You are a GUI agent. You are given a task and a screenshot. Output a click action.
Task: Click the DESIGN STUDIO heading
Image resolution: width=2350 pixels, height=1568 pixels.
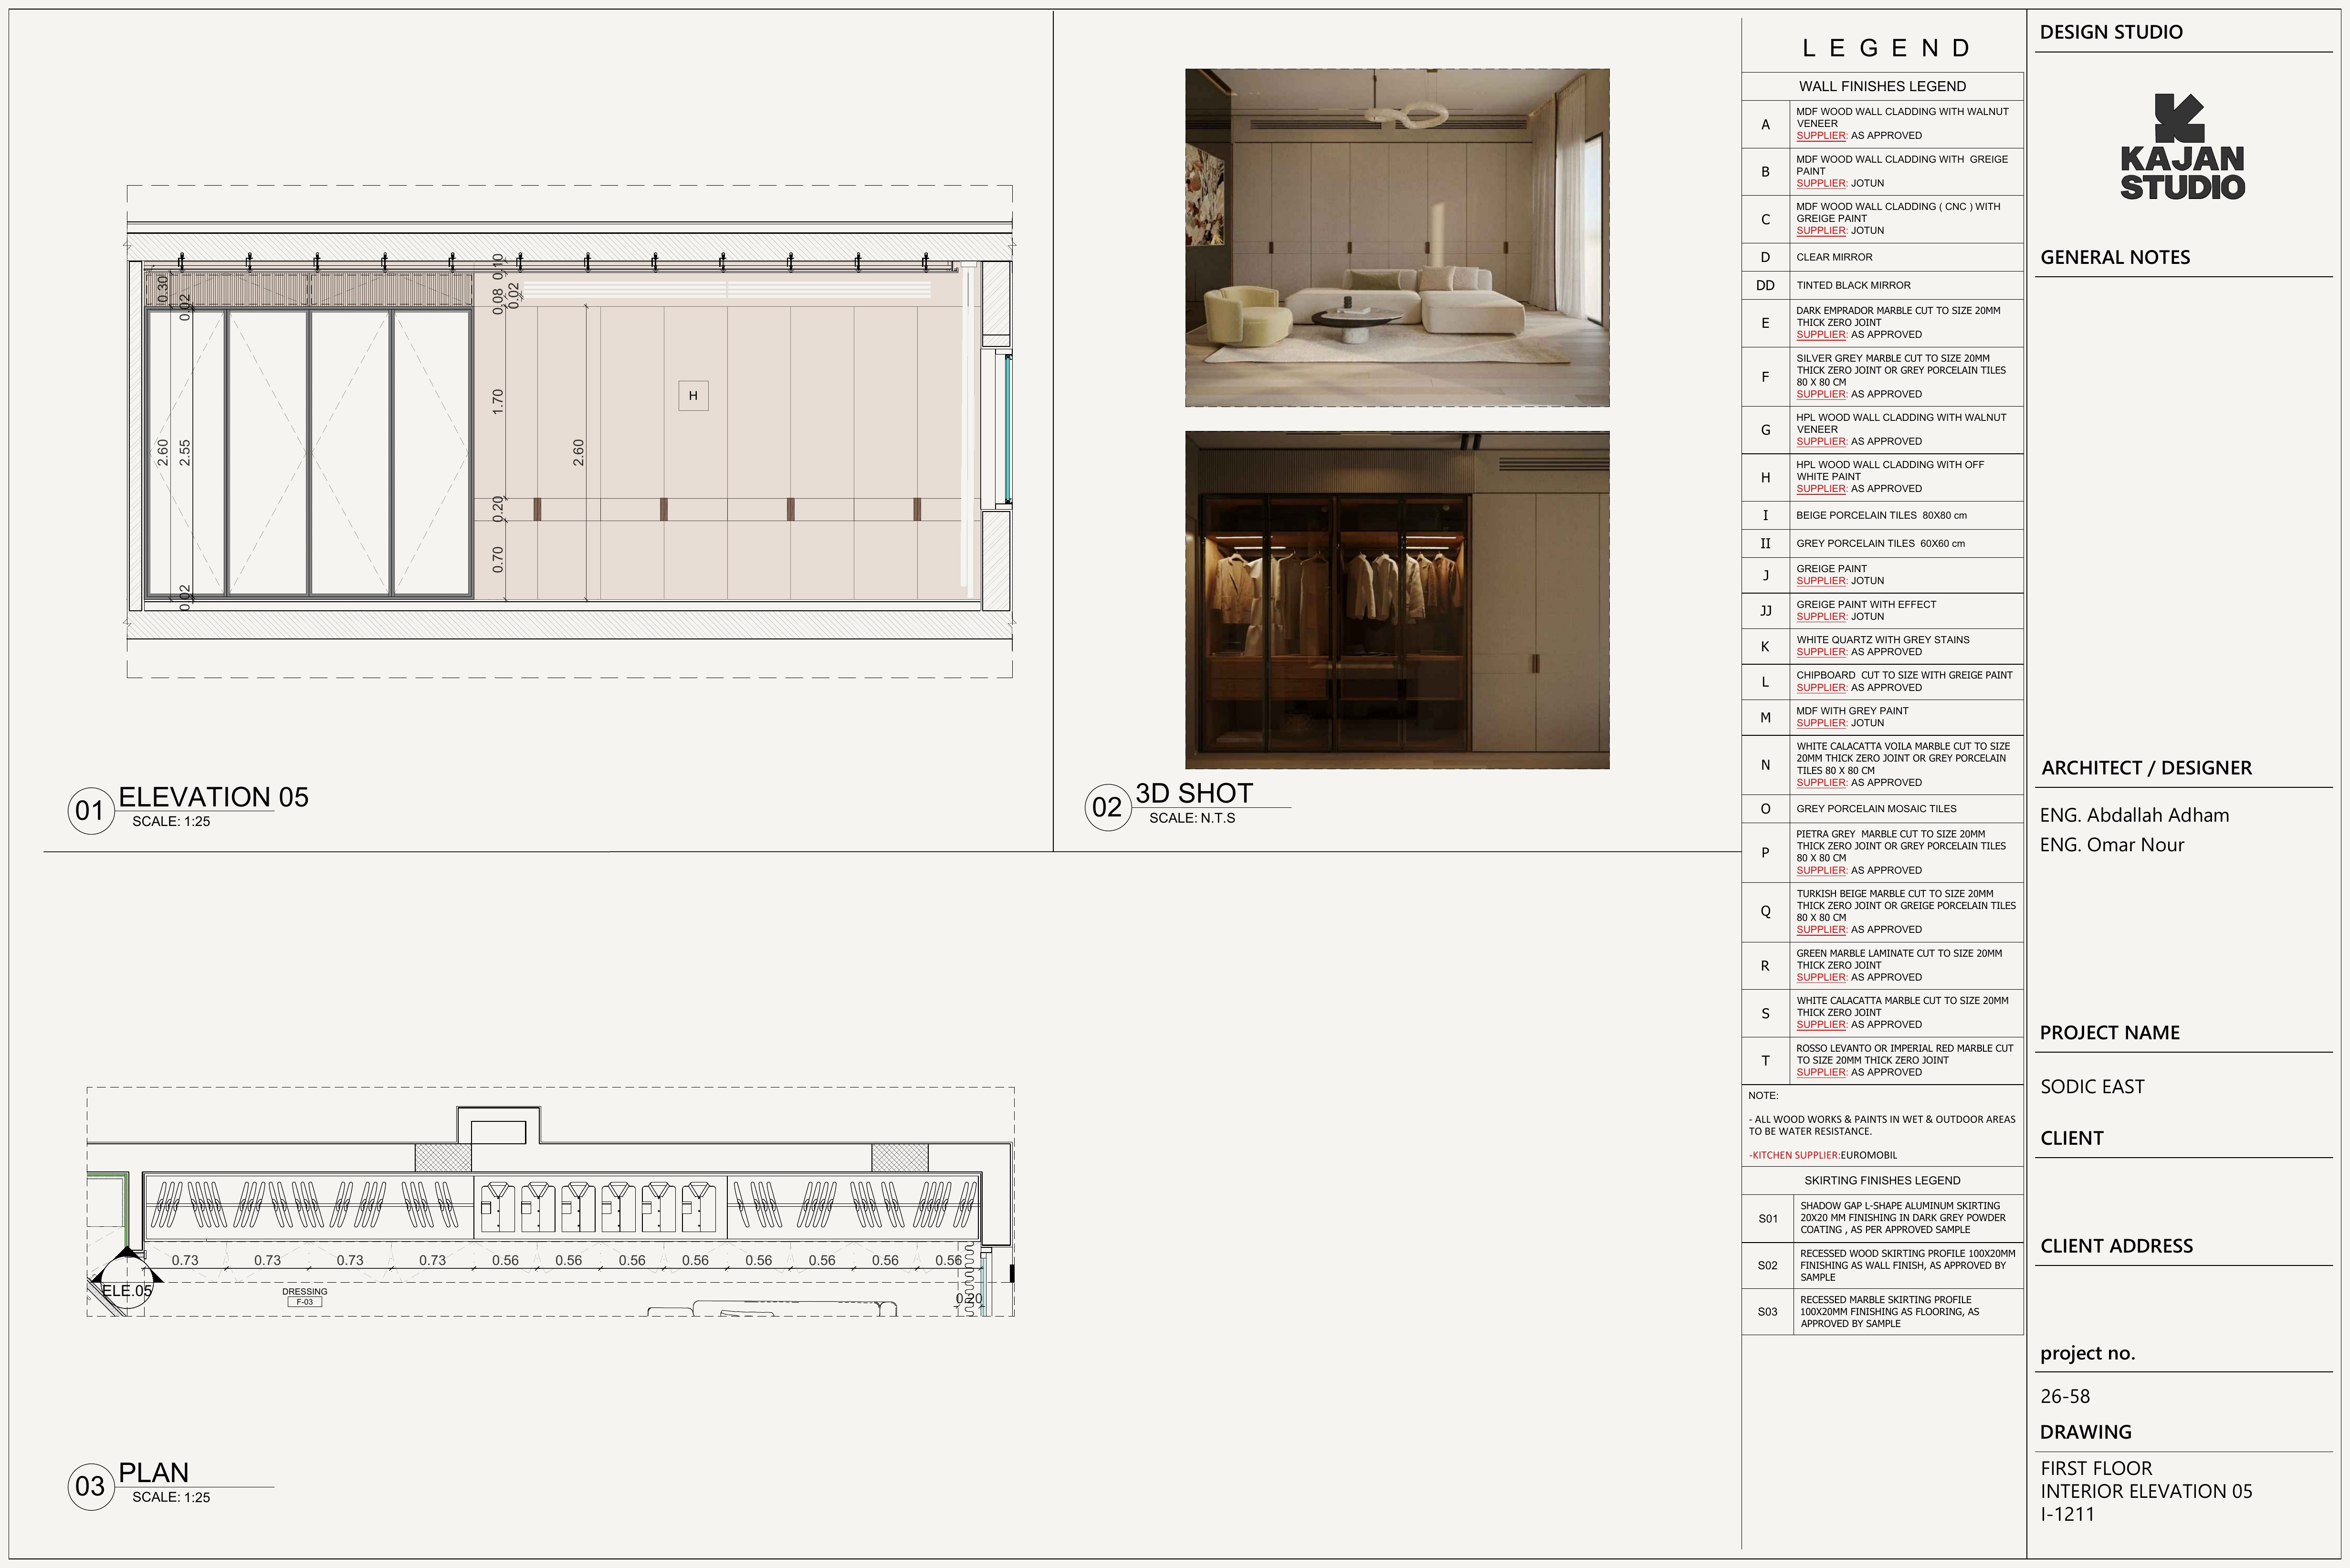(x=2111, y=32)
